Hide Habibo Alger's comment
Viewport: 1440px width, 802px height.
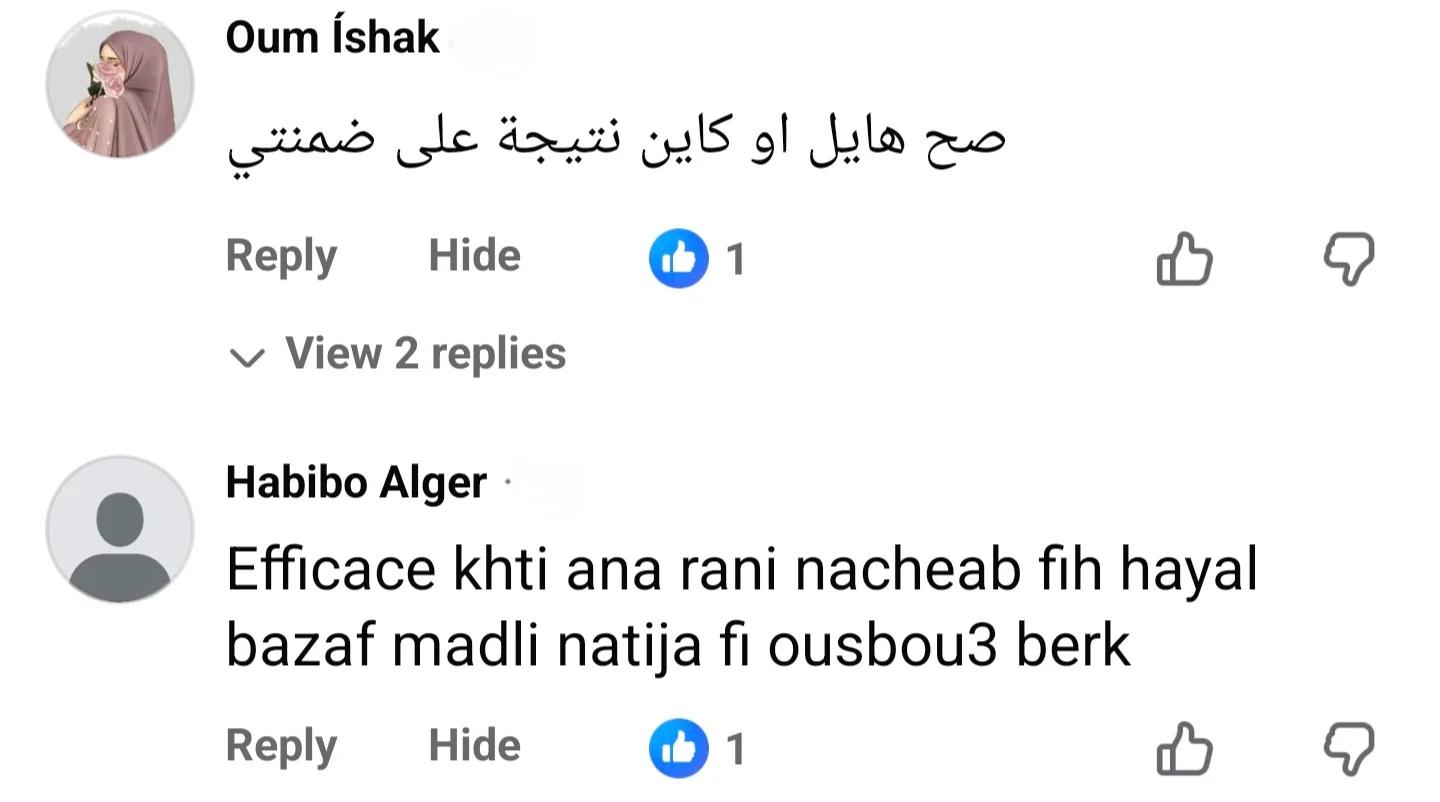(474, 747)
